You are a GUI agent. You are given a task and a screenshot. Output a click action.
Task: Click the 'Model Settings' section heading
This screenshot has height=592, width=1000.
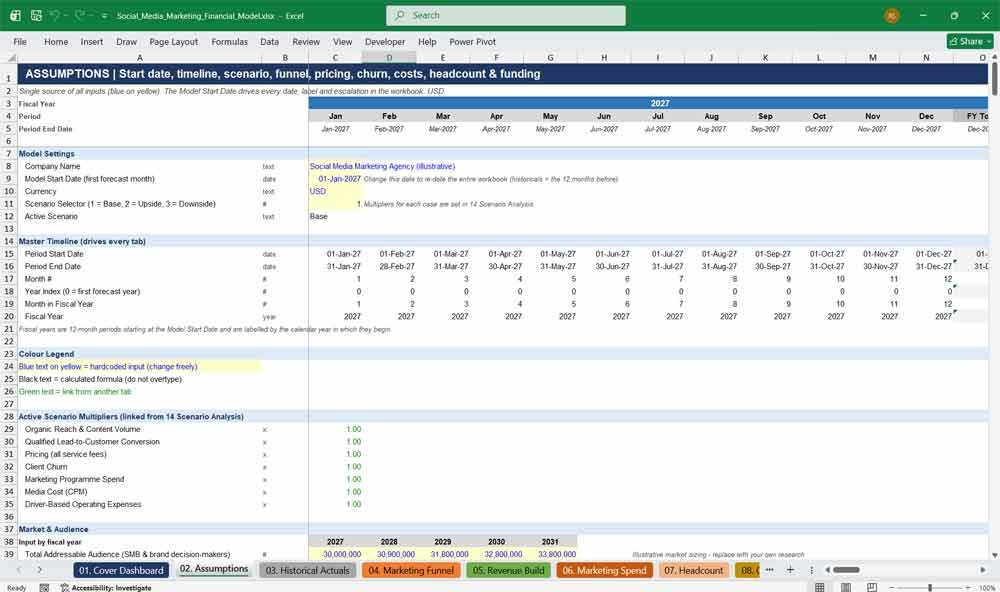(47, 154)
